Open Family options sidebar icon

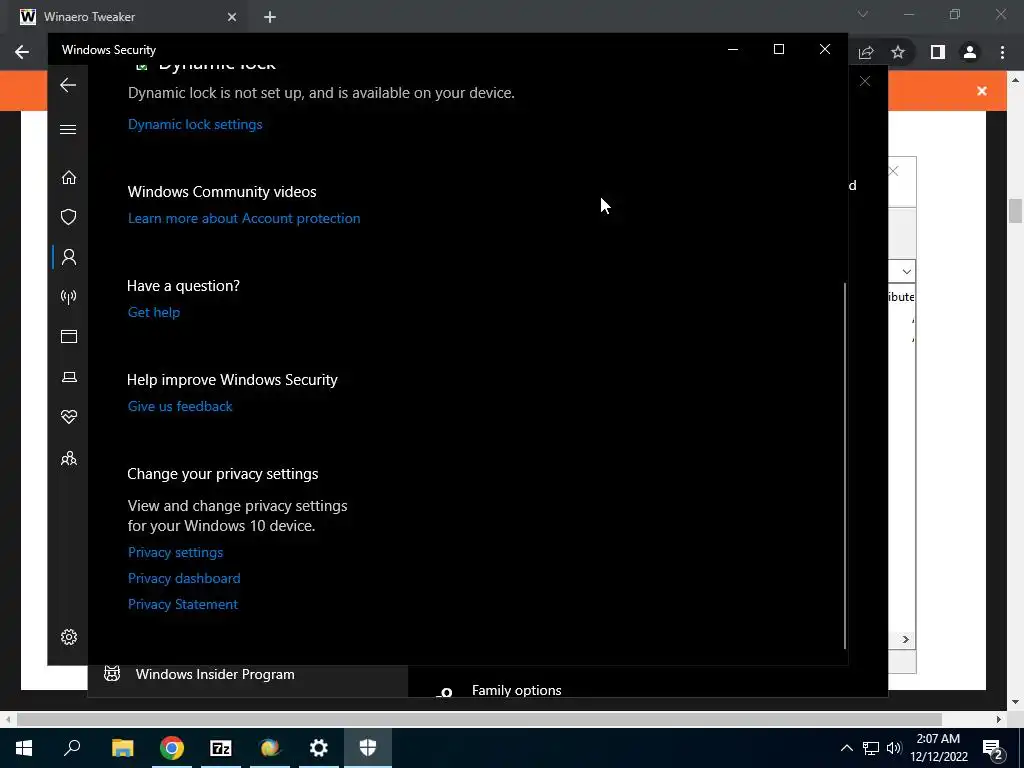click(x=69, y=458)
